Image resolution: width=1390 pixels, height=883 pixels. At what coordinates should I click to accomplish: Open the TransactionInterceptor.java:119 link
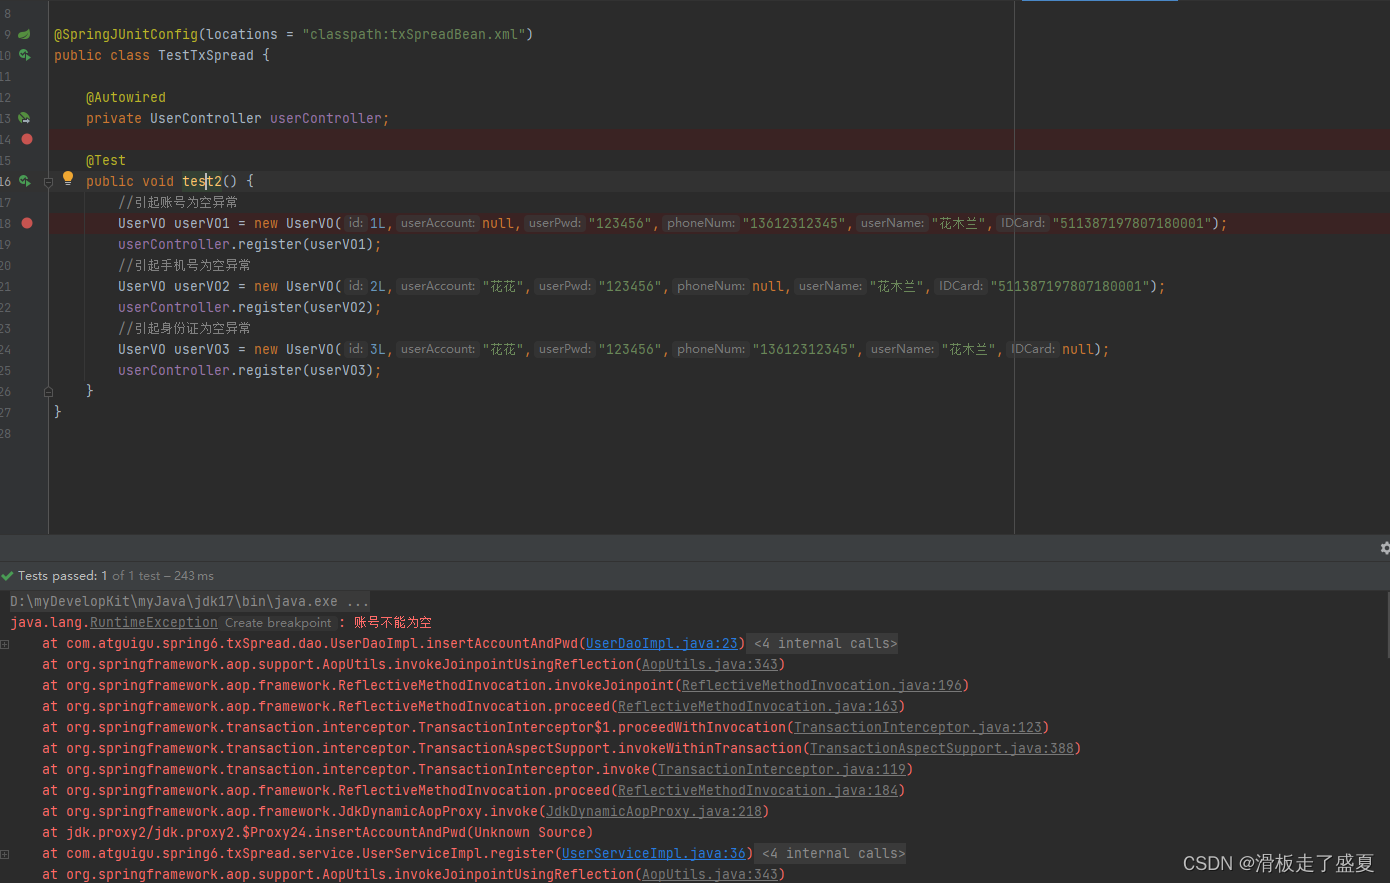point(781,770)
